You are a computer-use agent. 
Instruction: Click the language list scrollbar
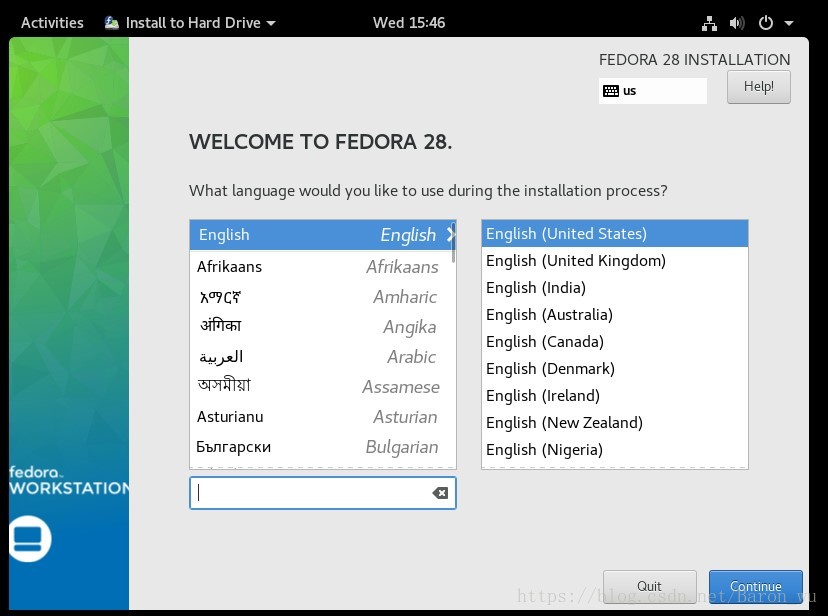[x=454, y=243]
